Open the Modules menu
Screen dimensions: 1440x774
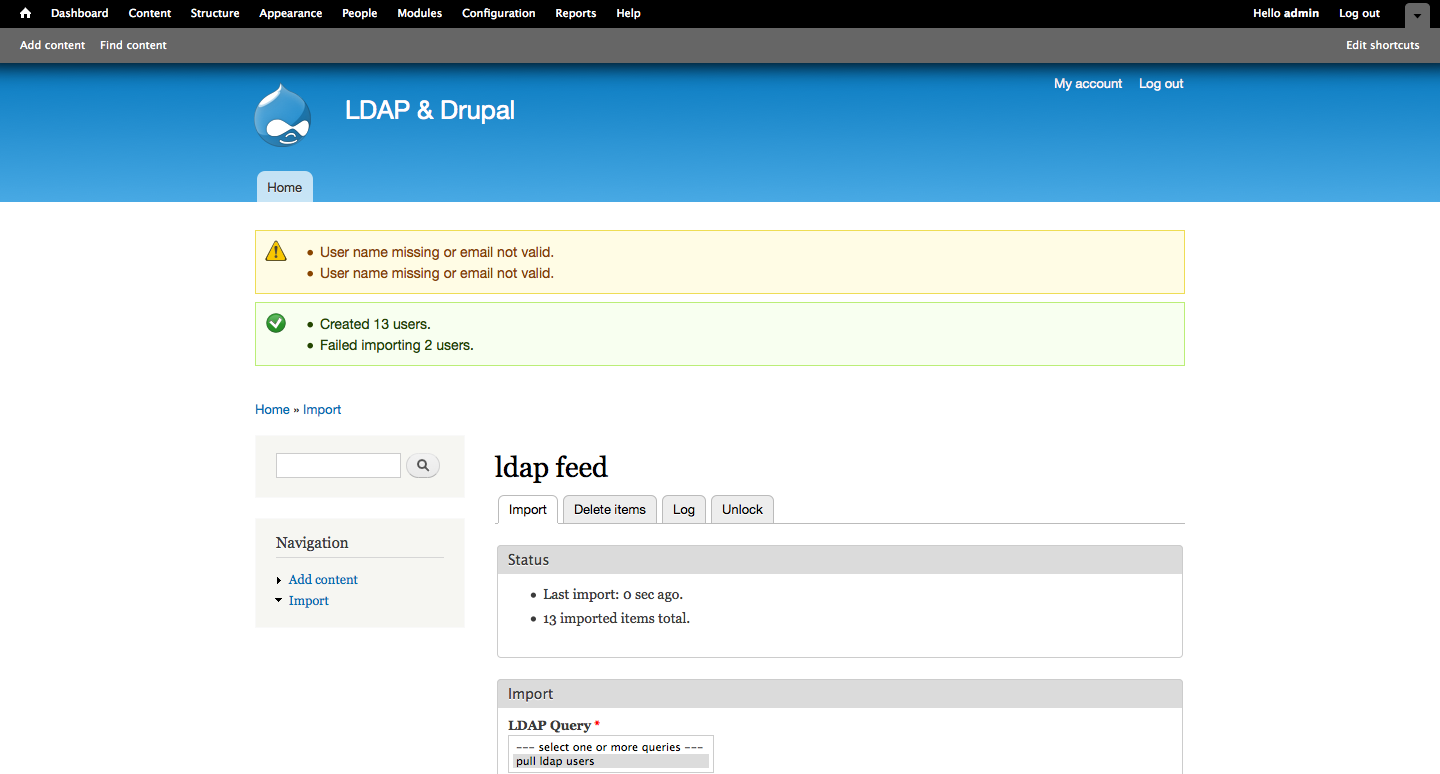pos(420,13)
